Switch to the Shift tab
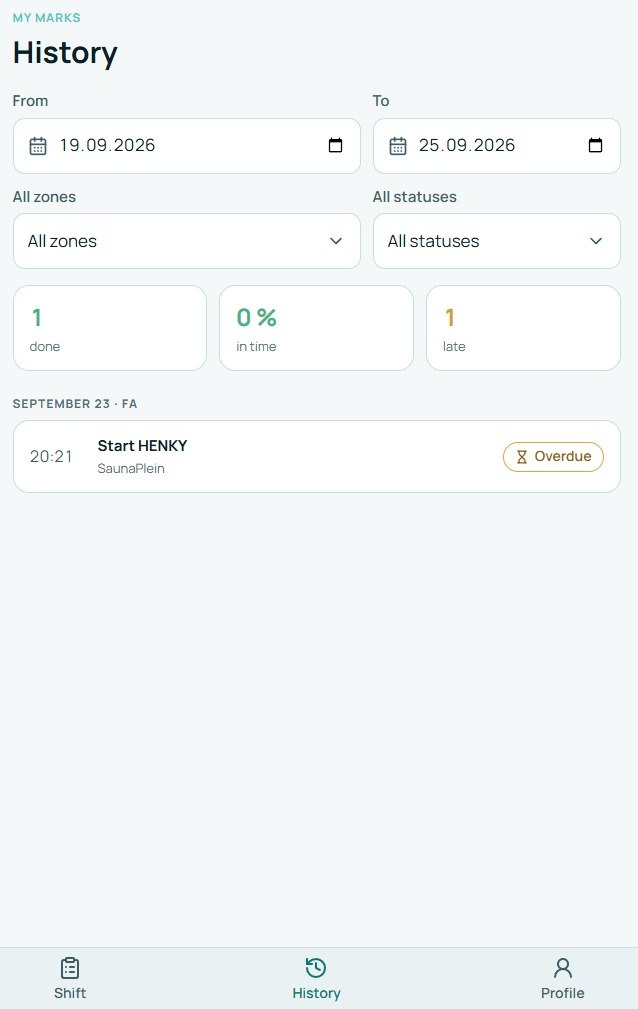The height and width of the screenshot is (1009, 638). point(70,978)
